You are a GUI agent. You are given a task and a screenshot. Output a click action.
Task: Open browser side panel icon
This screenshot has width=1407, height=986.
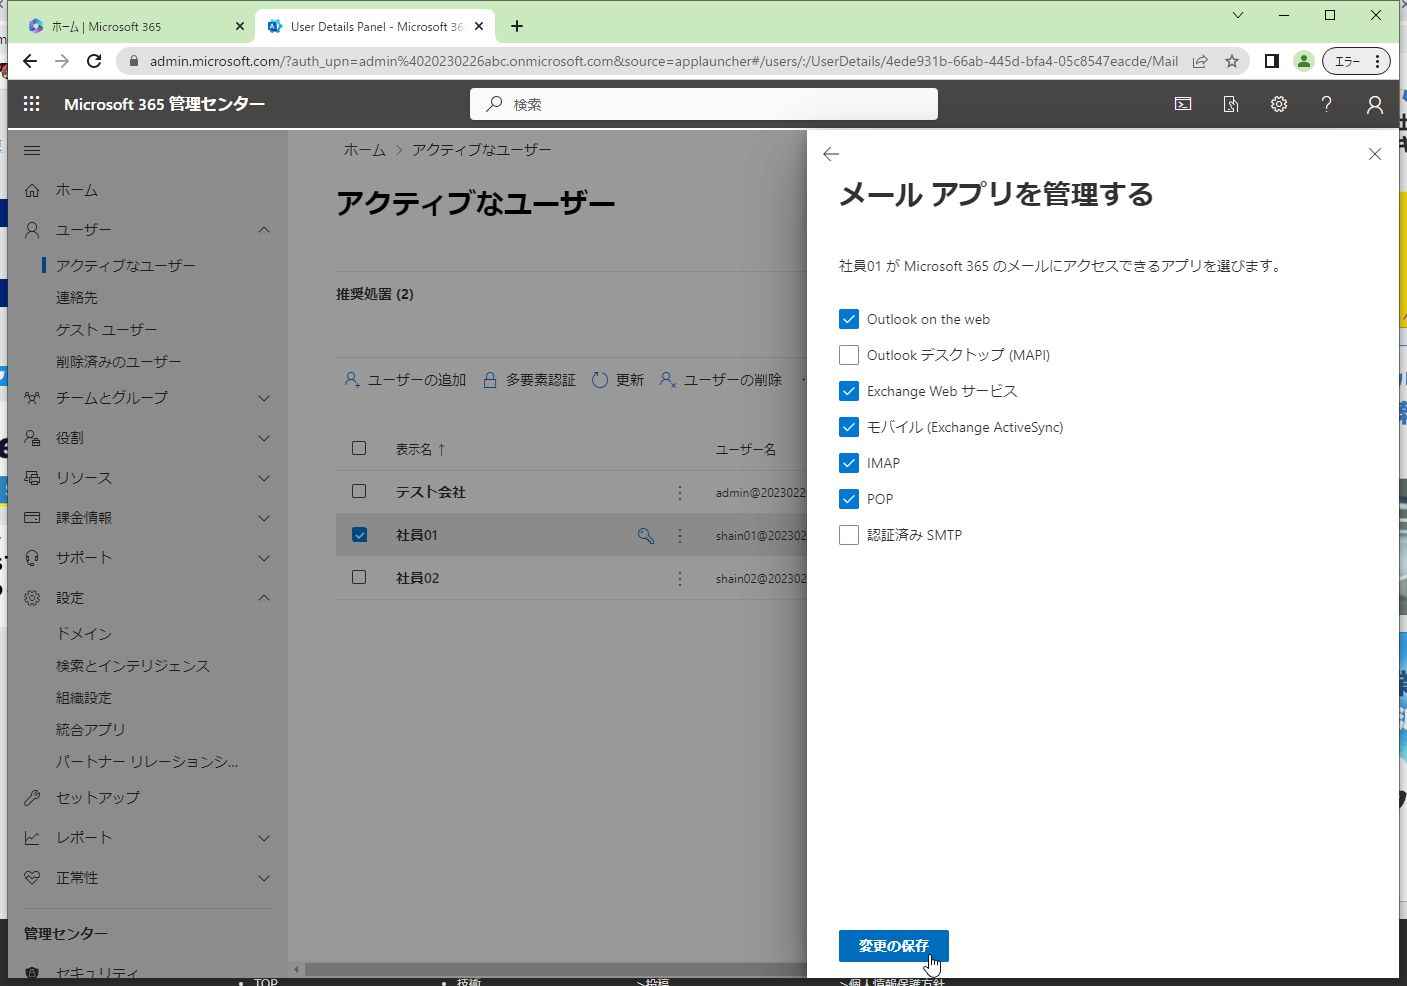pos(1272,61)
